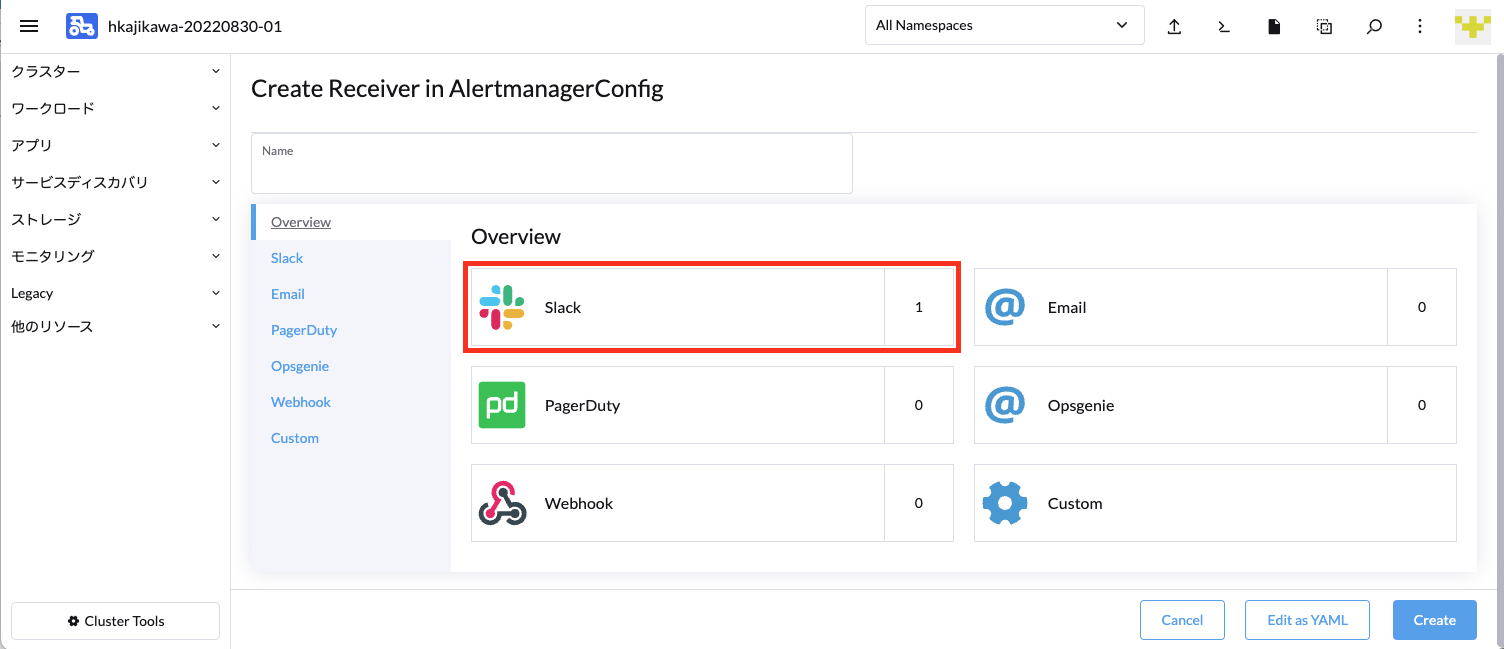Screen dimensions: 1504x649
Task: Click the Slack card count of 1
Action: pos(919,307)
